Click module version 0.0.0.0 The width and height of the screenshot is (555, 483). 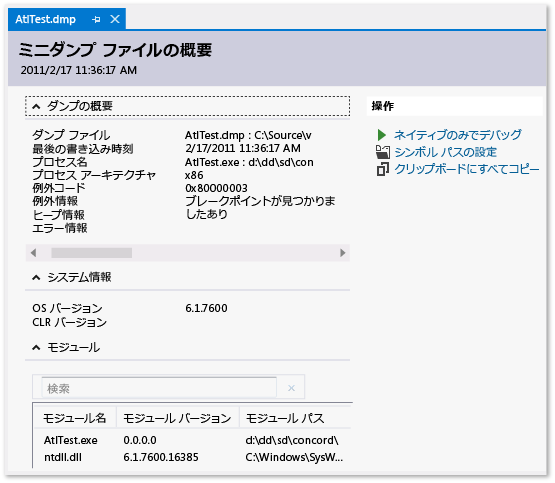[140, 440]
